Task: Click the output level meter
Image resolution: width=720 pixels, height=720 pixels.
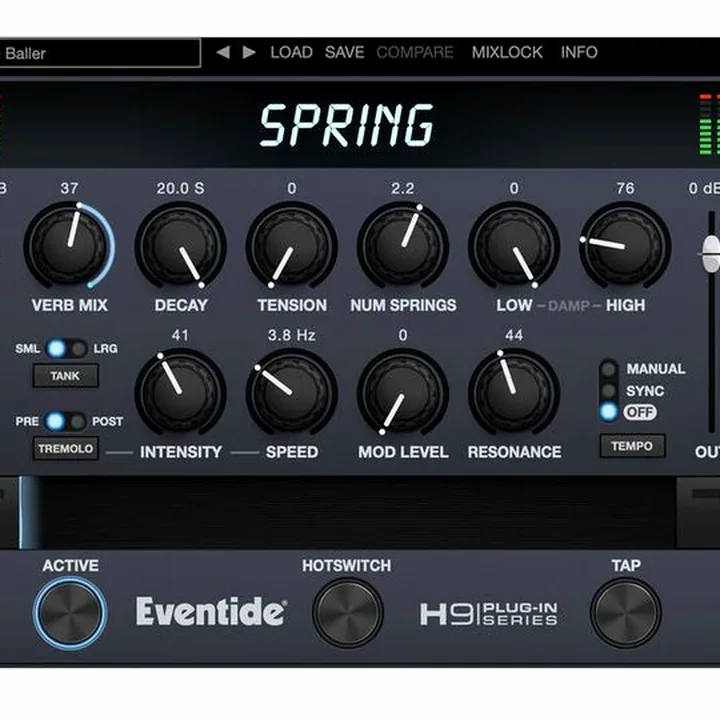Action: click(x=710, y=125)
